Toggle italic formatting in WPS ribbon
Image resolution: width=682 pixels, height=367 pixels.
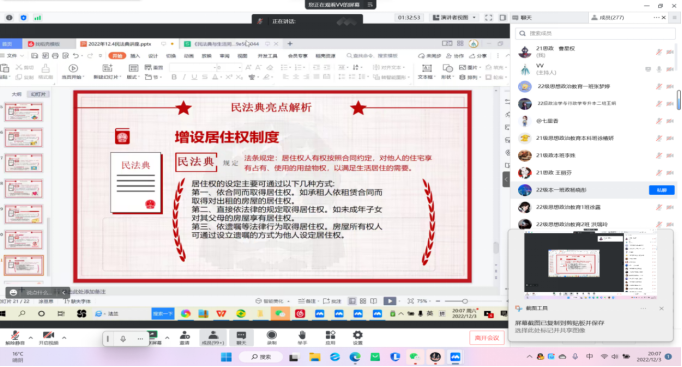click(x=184, y=77)
